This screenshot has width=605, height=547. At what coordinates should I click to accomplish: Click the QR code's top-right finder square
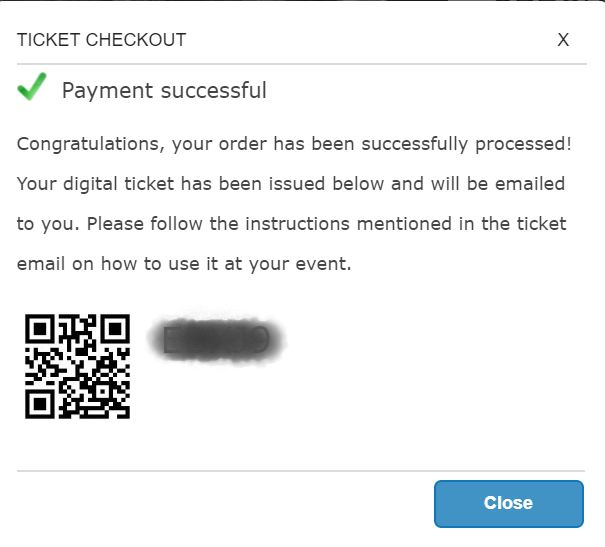point(115,329)
